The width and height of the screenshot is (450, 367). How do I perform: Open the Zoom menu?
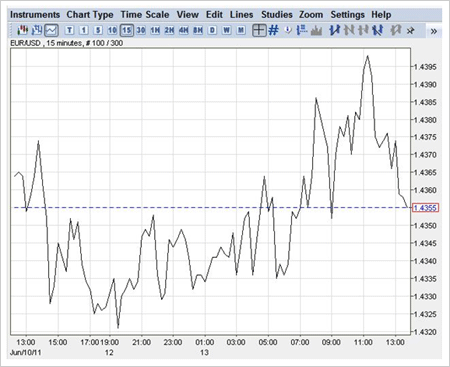(x=311, y=15)
